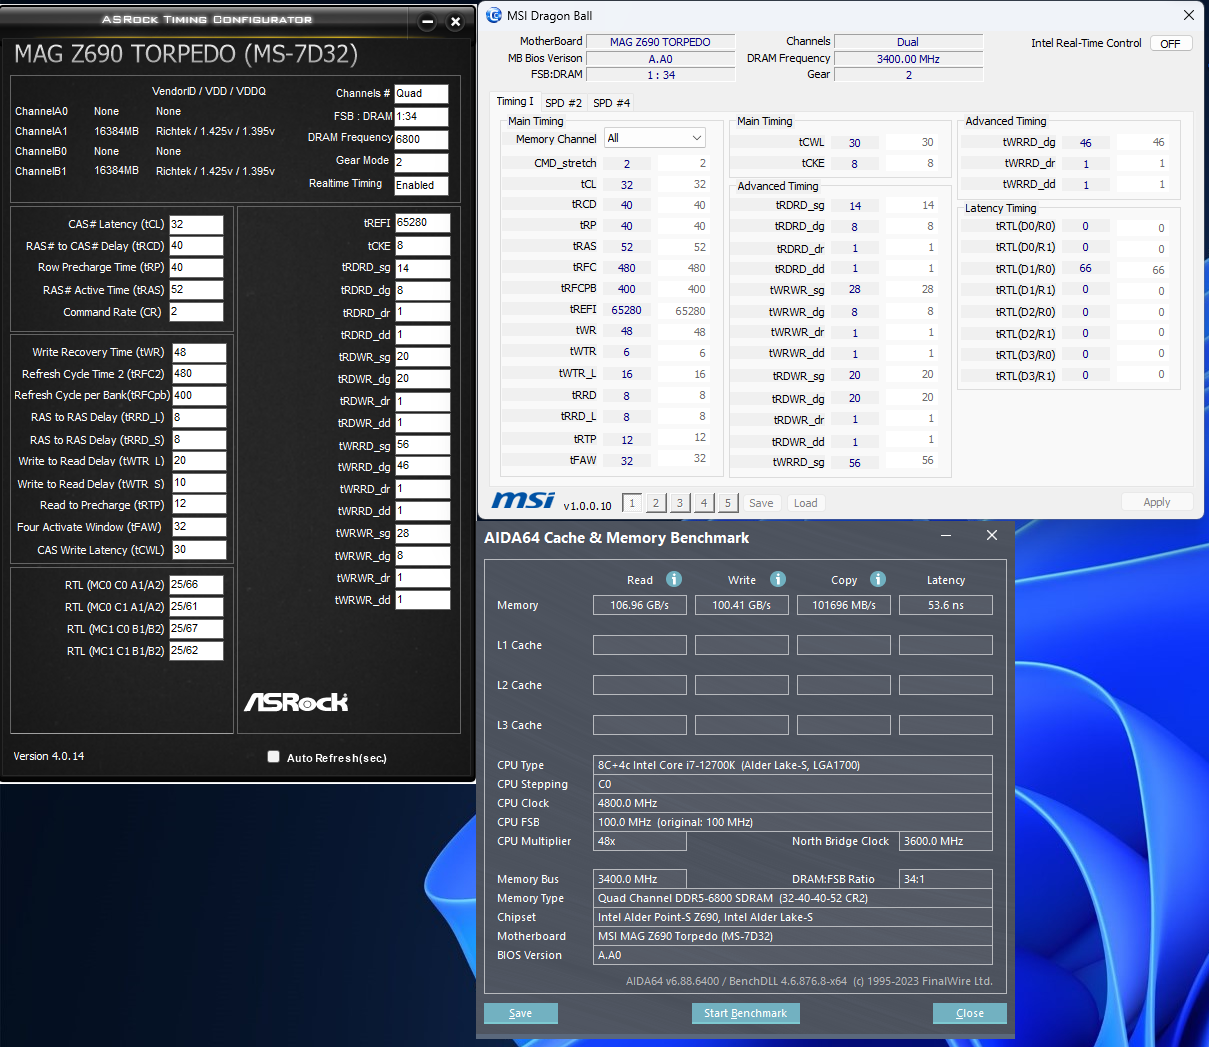Click Close in AIDA64 benchmark
The image size is (1209, 1047).
click(969, 1013)
